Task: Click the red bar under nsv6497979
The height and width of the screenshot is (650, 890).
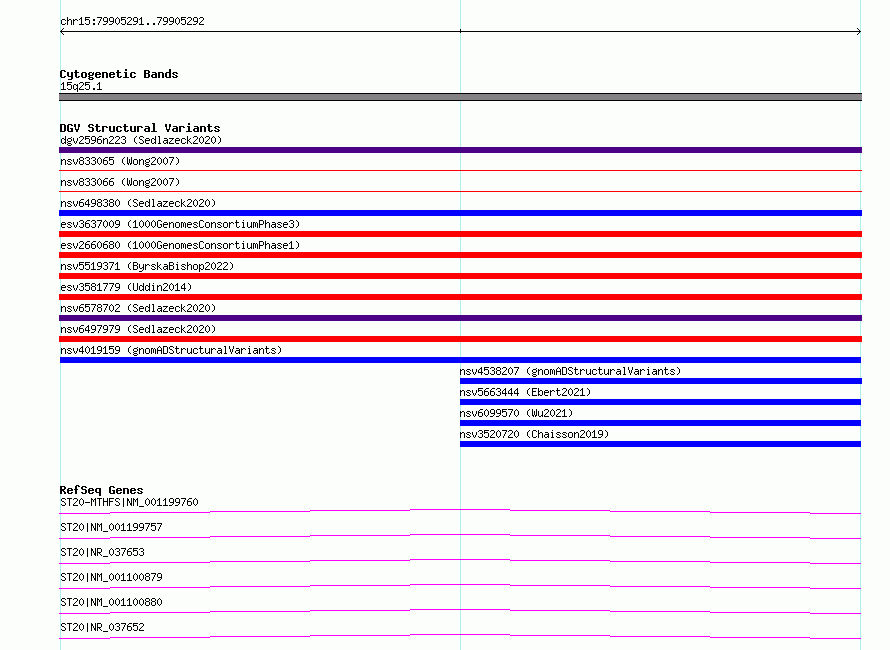Action: pos(460,339)
